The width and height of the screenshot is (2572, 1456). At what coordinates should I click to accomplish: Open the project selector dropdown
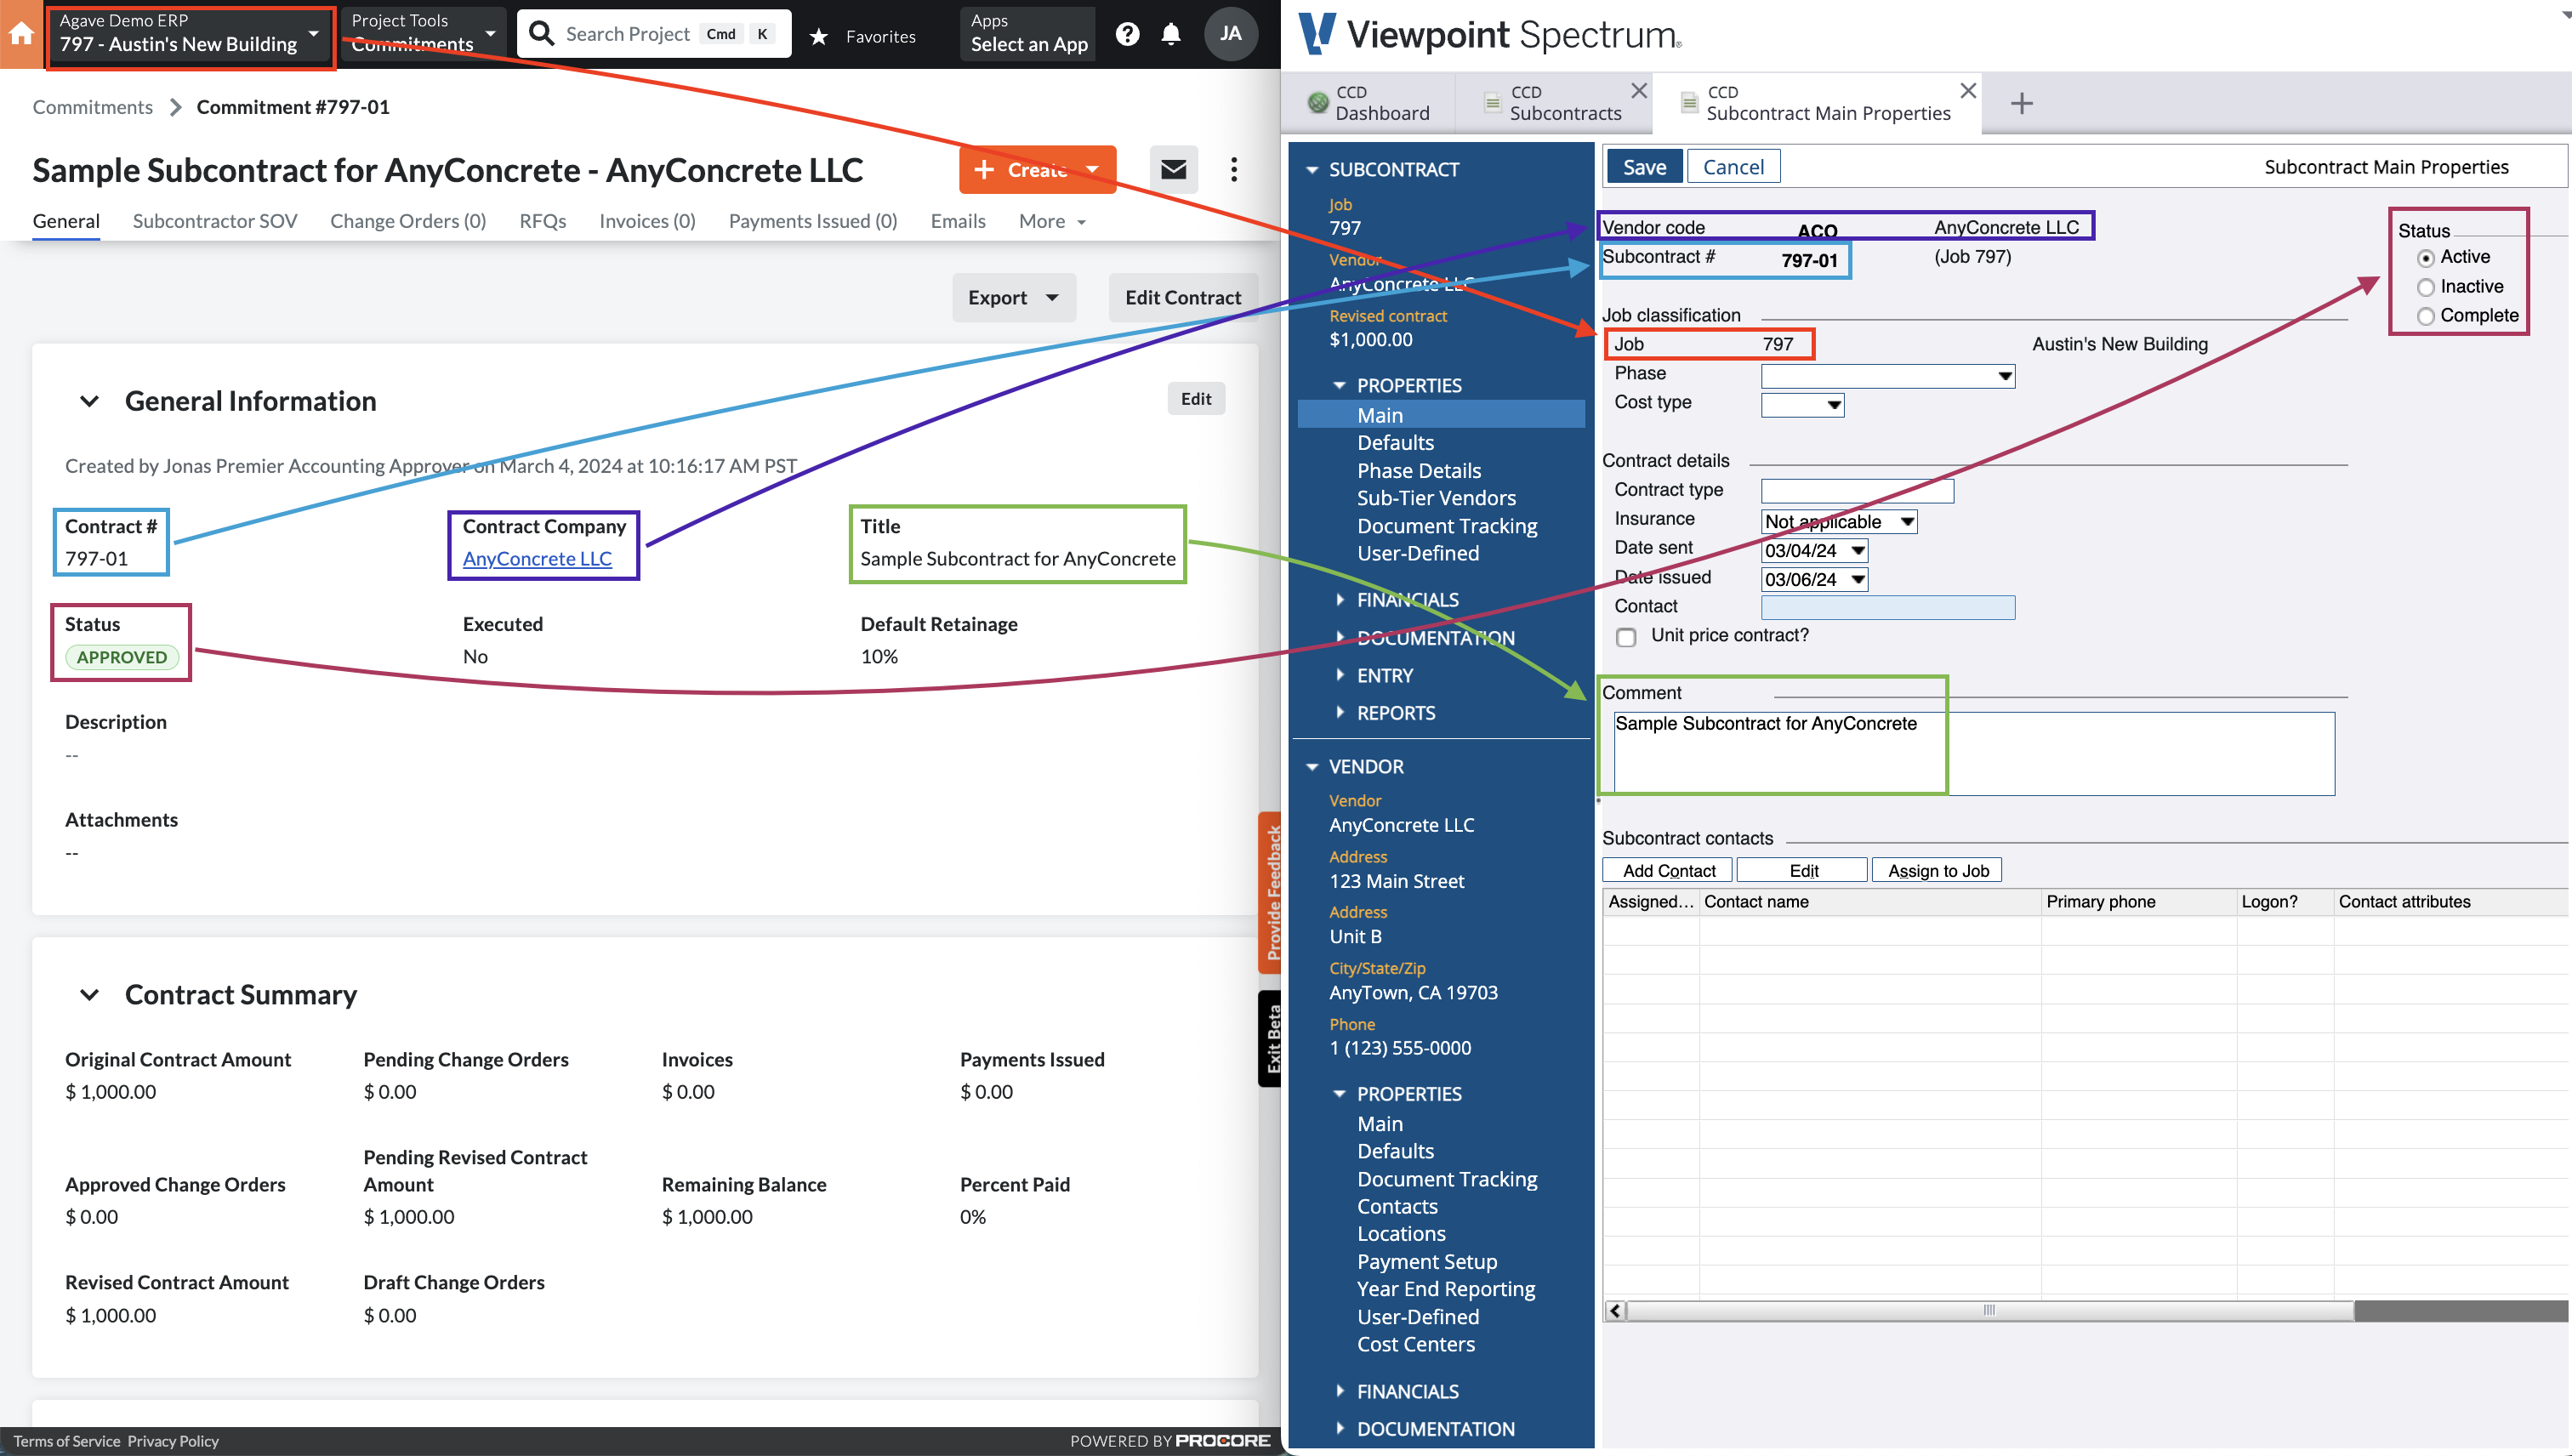pyautogui.click(x=191, y=34)
